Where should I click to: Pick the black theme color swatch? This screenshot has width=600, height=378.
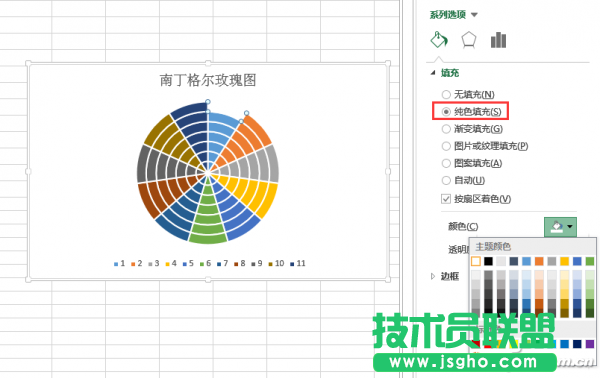point(488,261)
